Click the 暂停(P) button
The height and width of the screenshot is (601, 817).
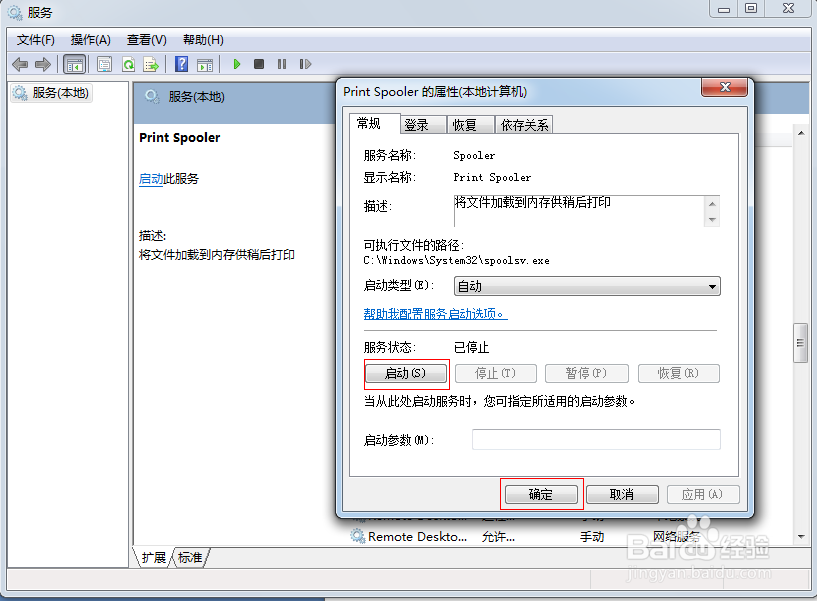point(586,373)
